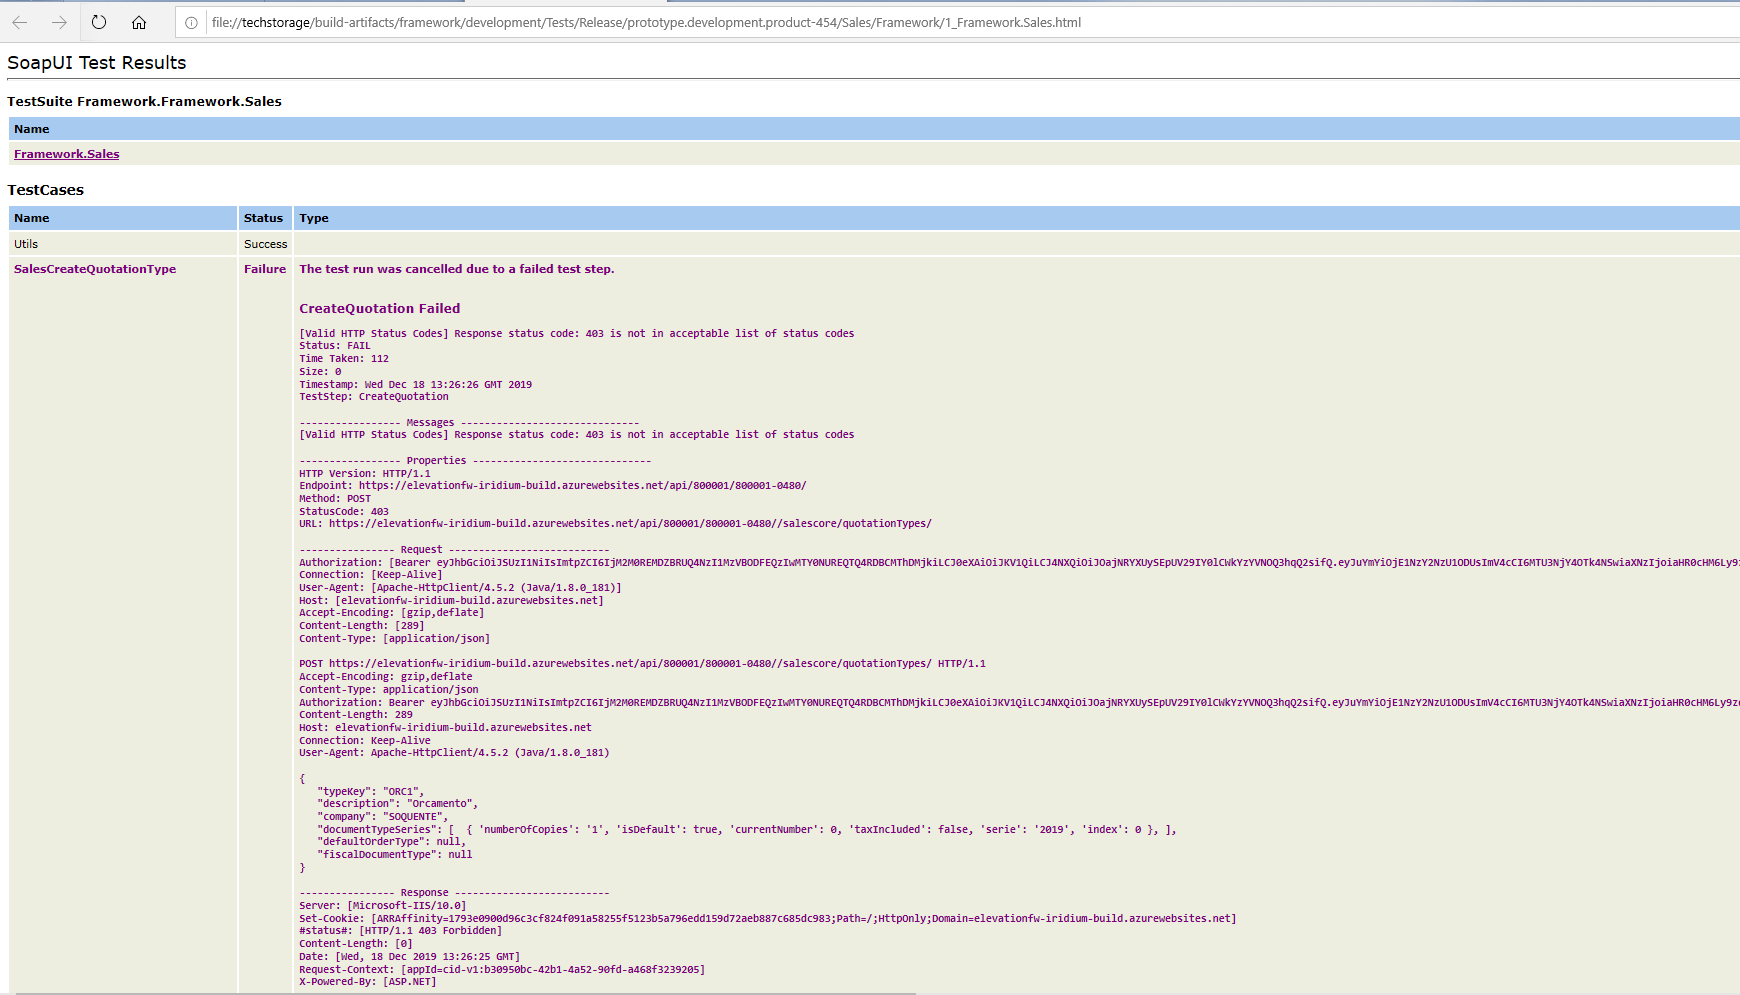Image resolution: width=1740 pixels, height=995 pixels.
Task: Select the Endpoint URL line
Action: click(x=553, y=486)
